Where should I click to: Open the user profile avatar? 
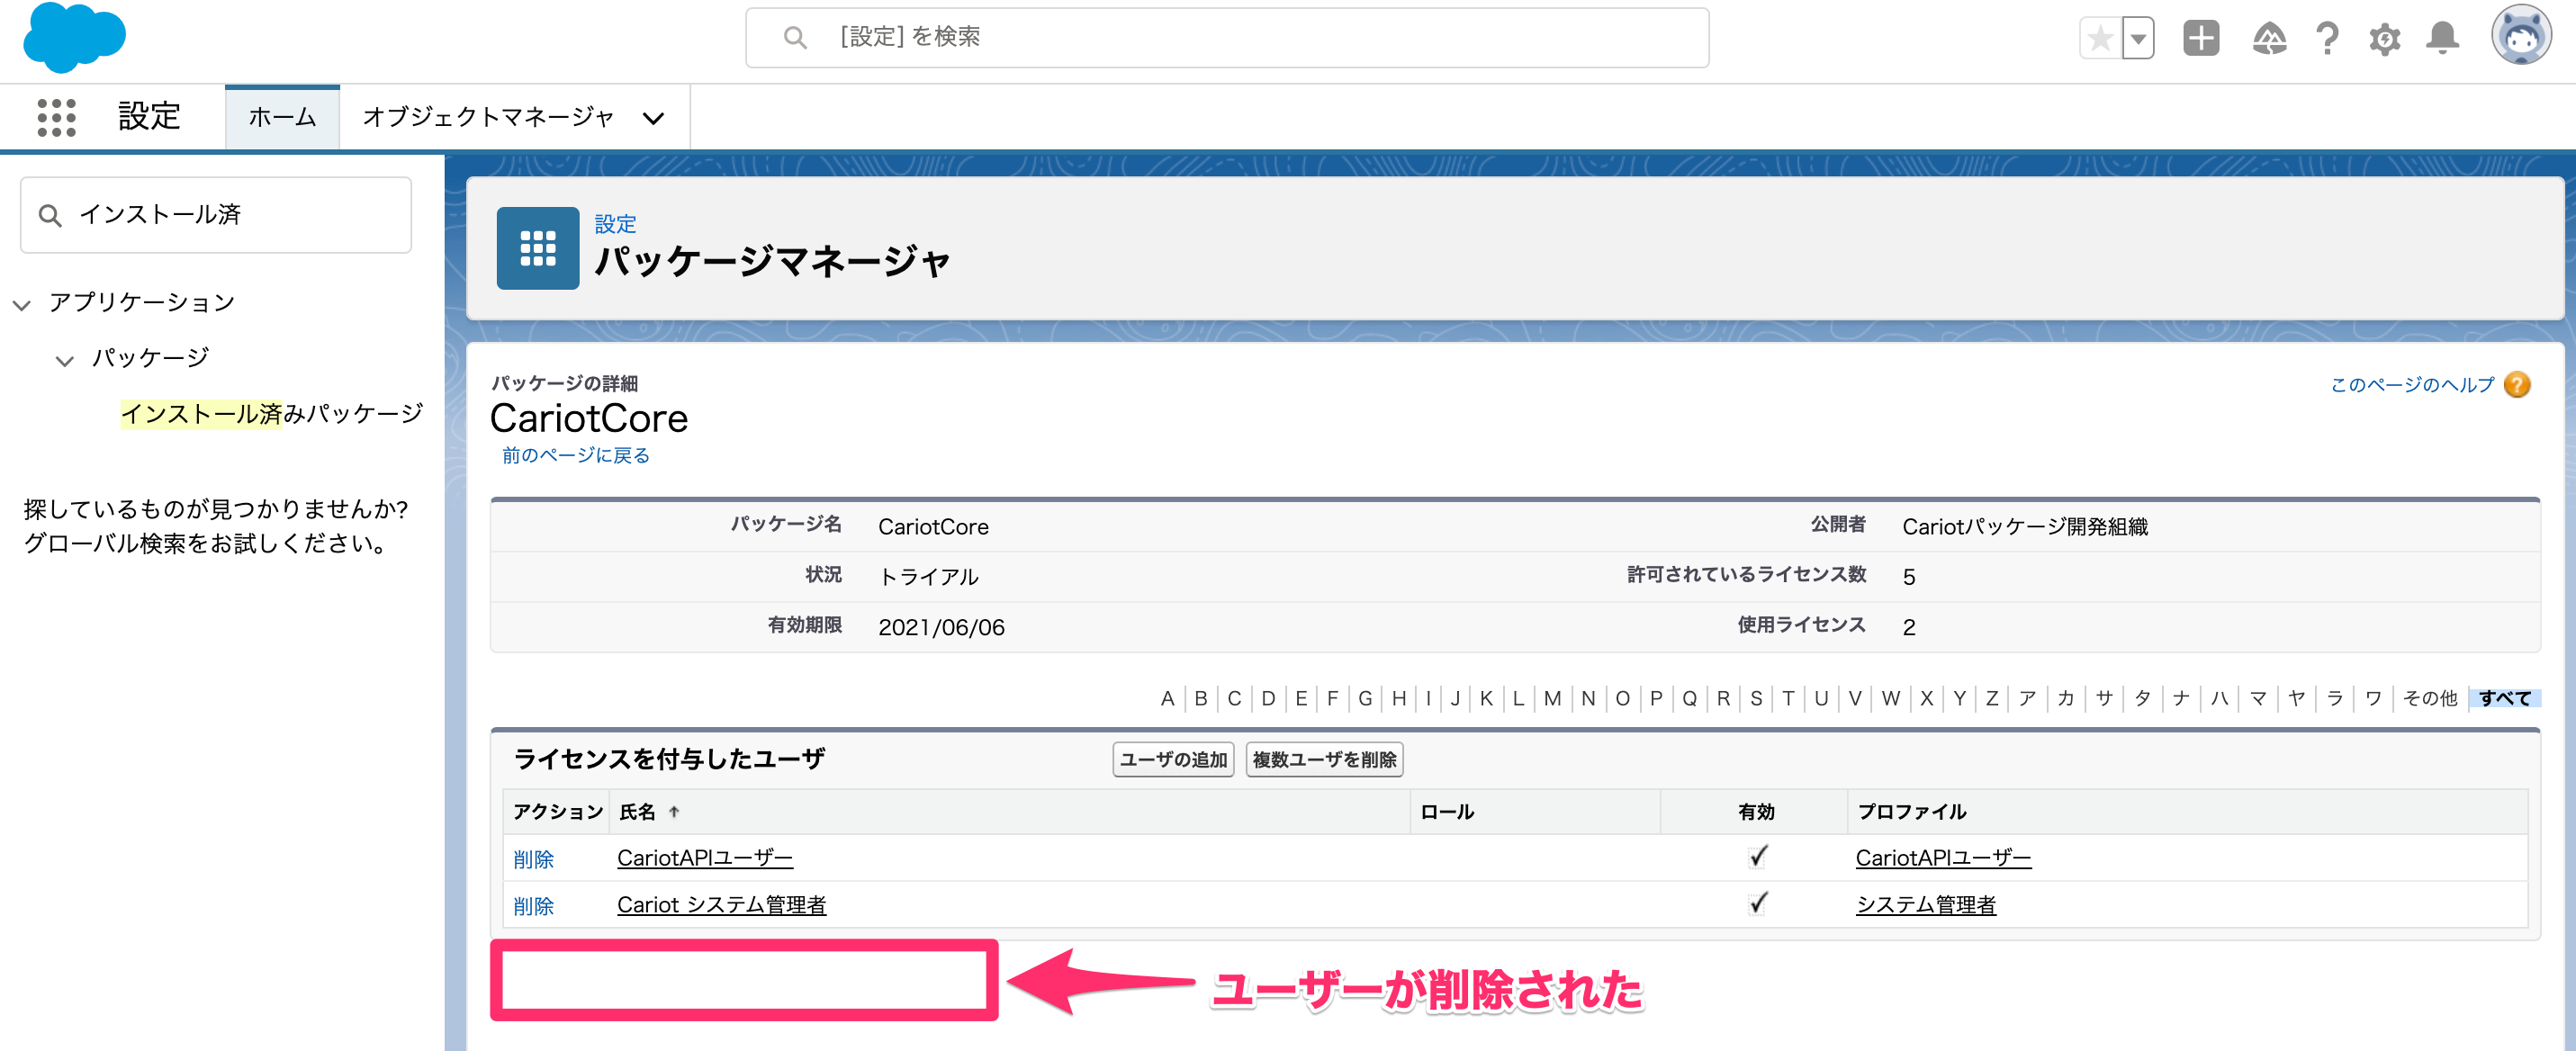pos(2521,37)
